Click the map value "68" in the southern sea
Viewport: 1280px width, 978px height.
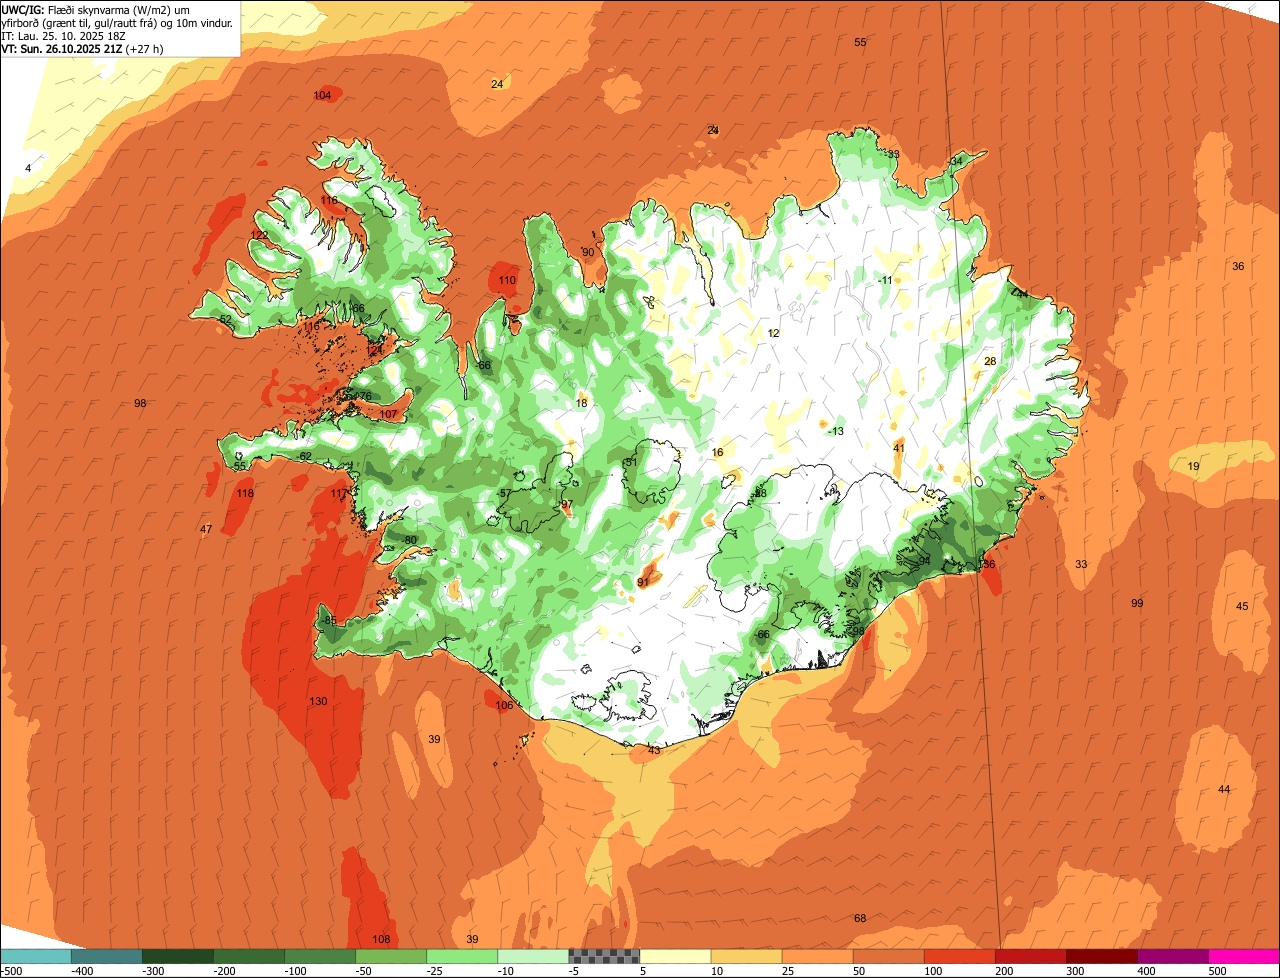tap(860, 918)
